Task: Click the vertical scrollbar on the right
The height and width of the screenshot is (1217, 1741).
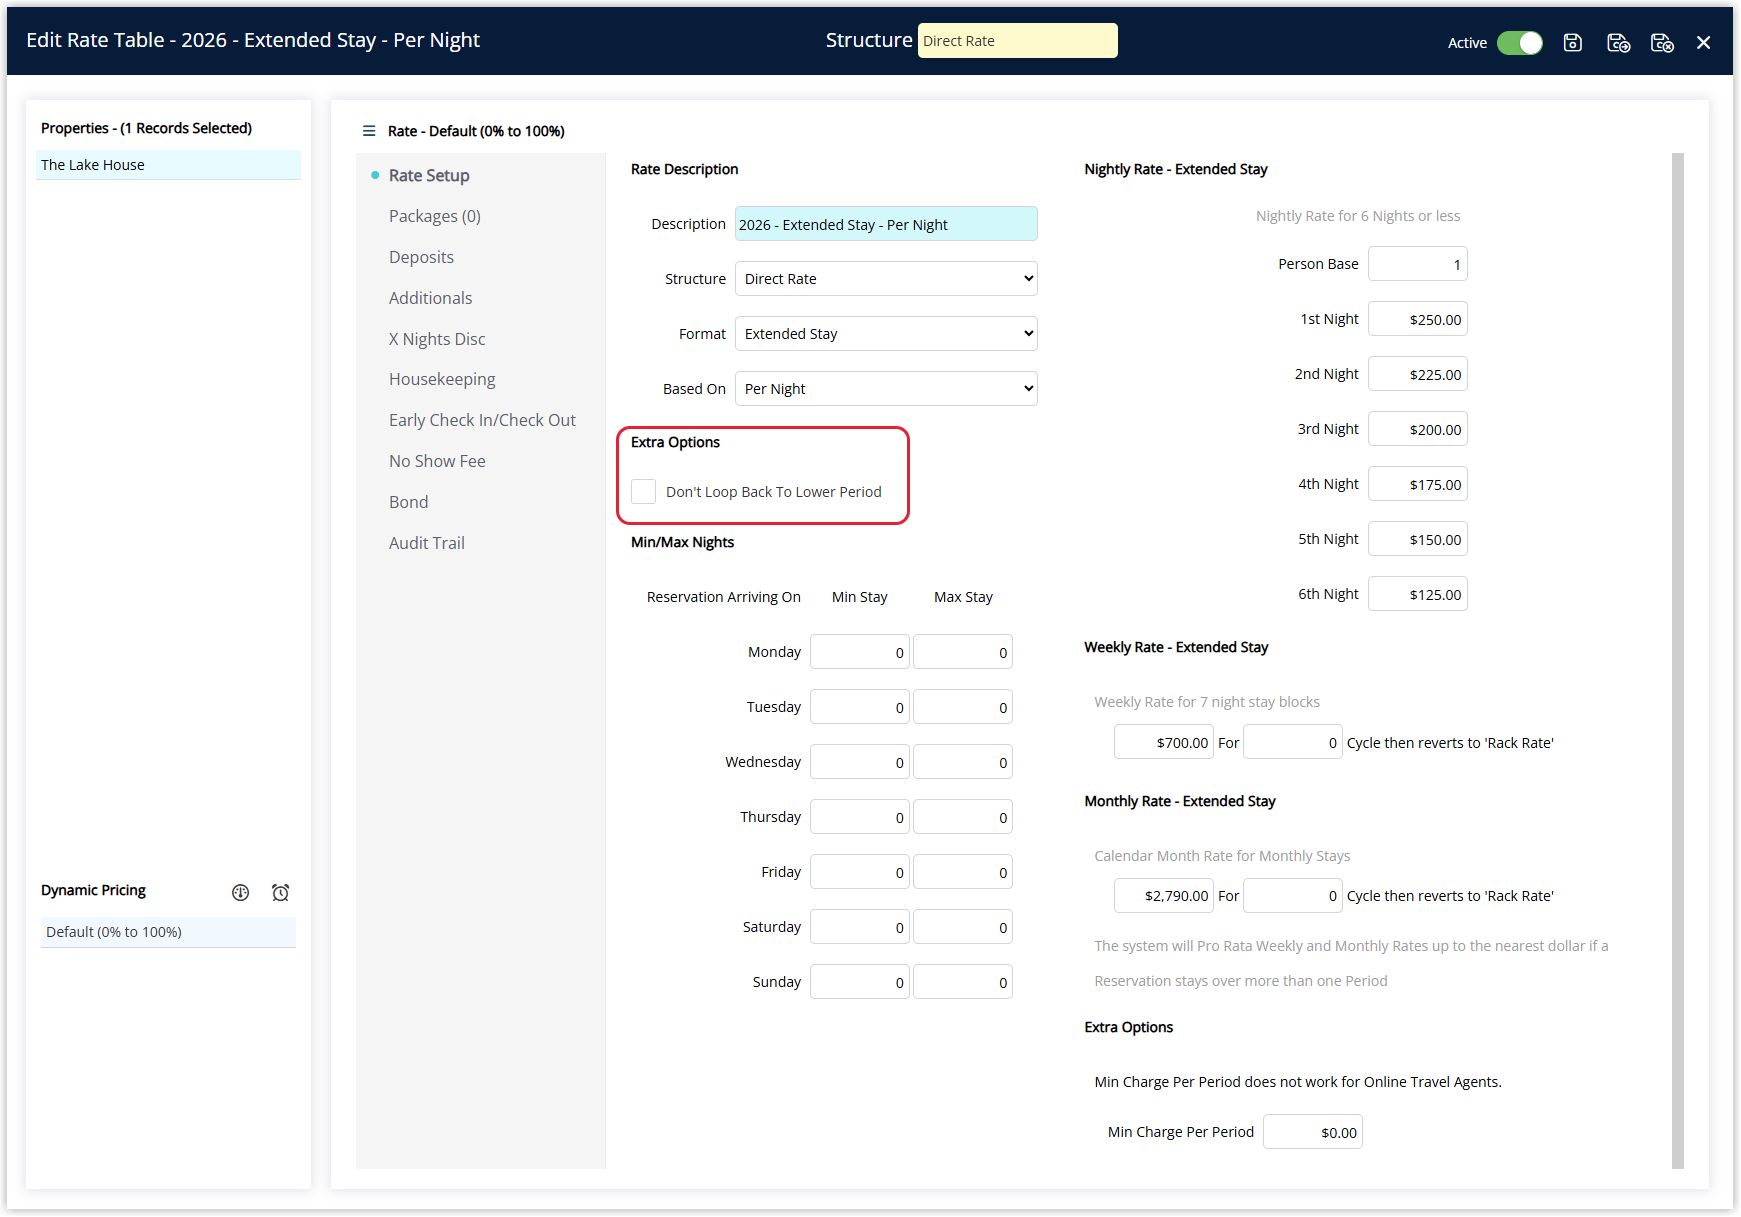Action: [1678, 660]
